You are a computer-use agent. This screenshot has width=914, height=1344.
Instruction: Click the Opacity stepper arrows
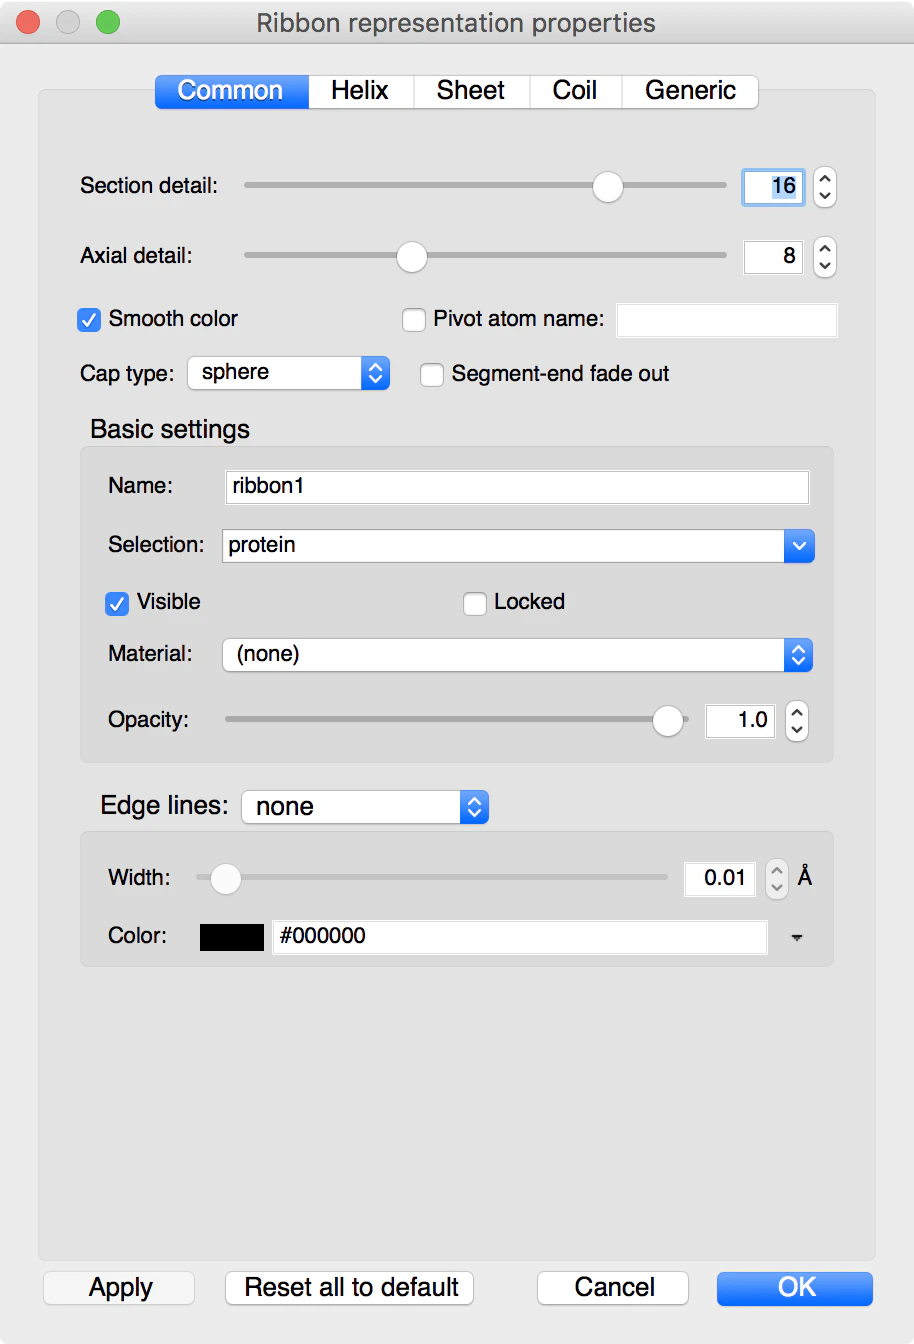pos(797,721)
